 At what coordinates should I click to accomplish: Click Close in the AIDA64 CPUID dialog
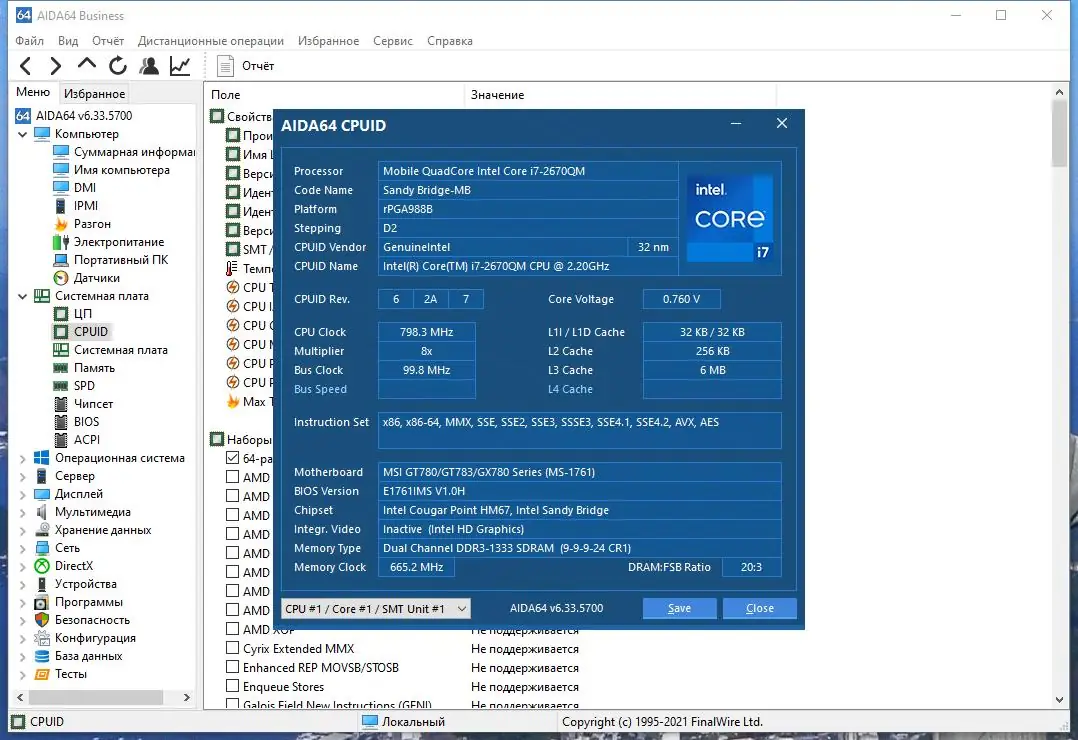(x=759, y=608)
